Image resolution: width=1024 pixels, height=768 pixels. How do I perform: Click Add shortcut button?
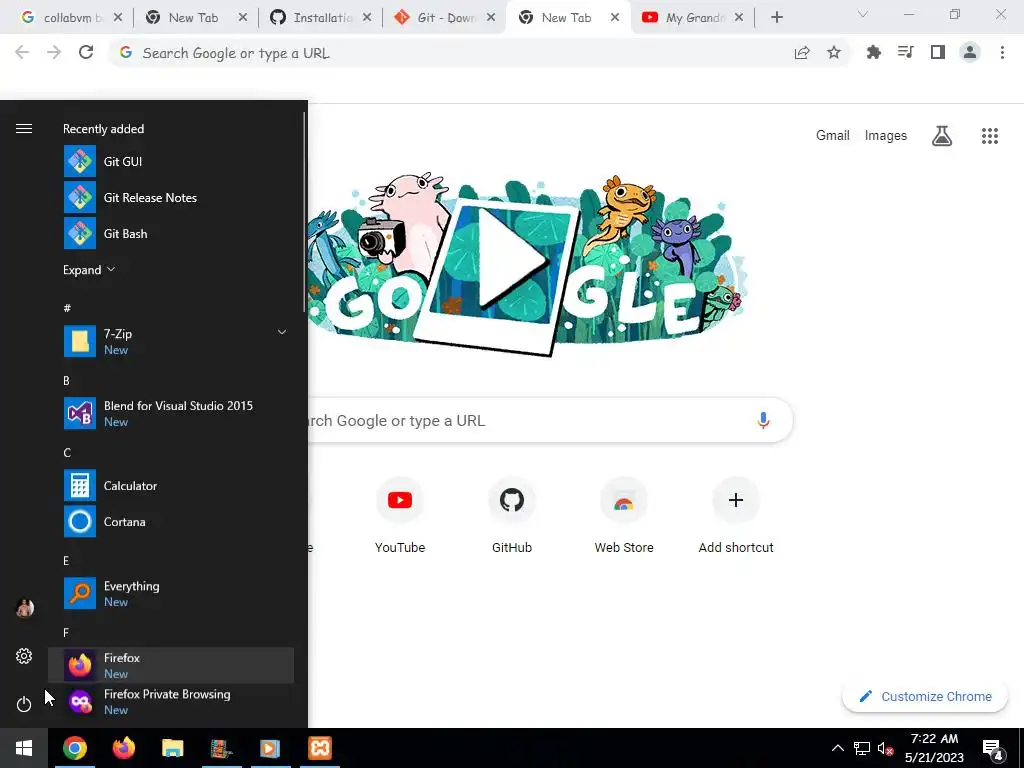[x=736, y=516]
